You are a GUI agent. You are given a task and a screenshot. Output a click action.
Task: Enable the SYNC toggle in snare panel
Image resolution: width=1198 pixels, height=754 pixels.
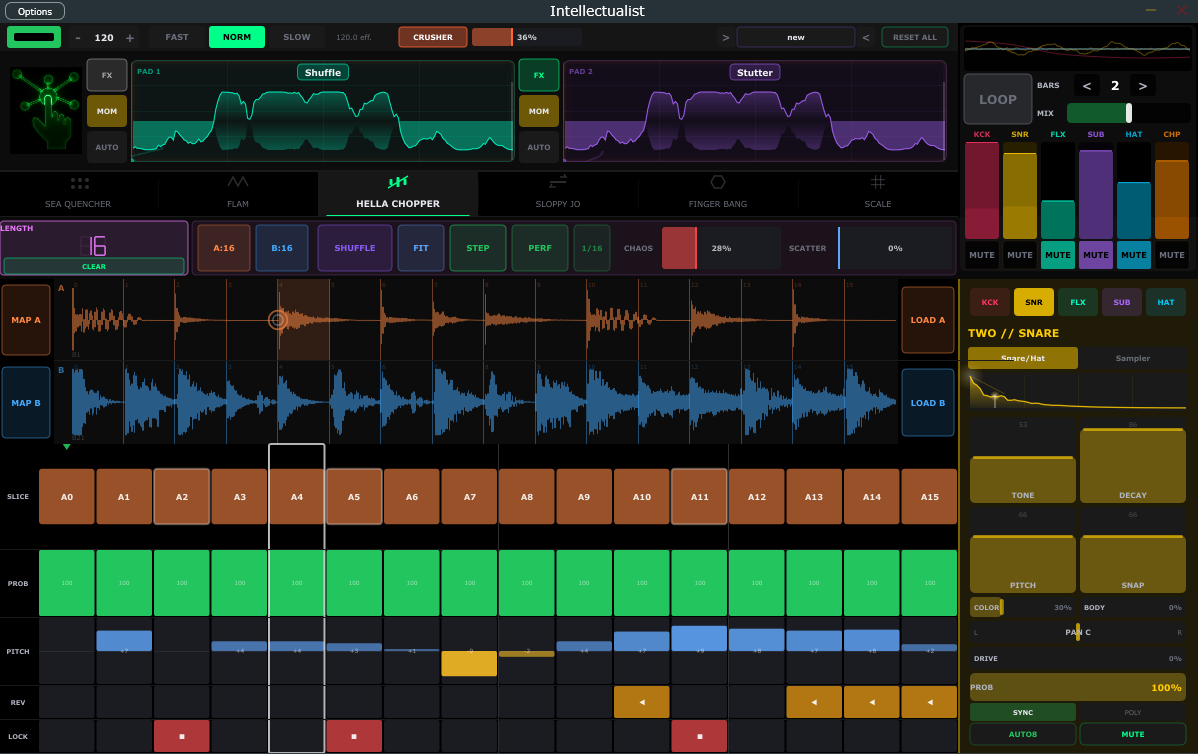pos(1022,712)
